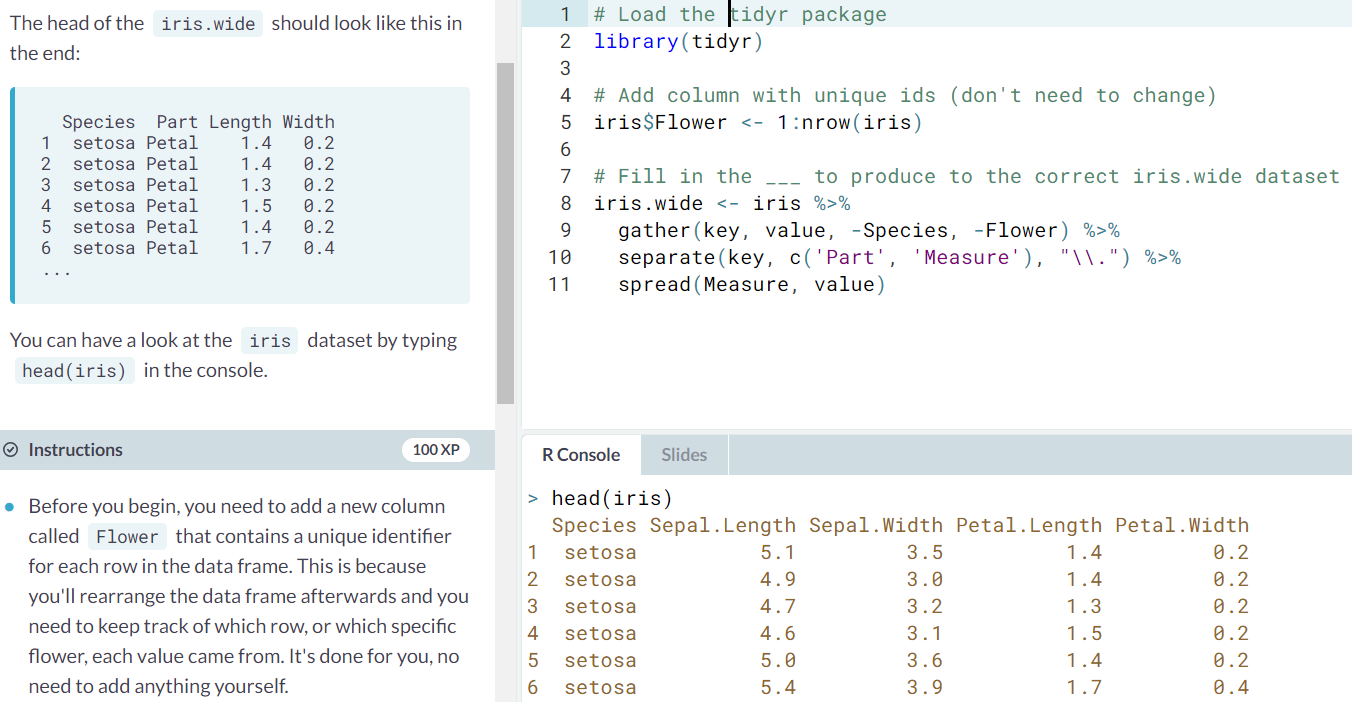Click the head(iris) inline code in description
1352x702 pixels.
[75, 371]
